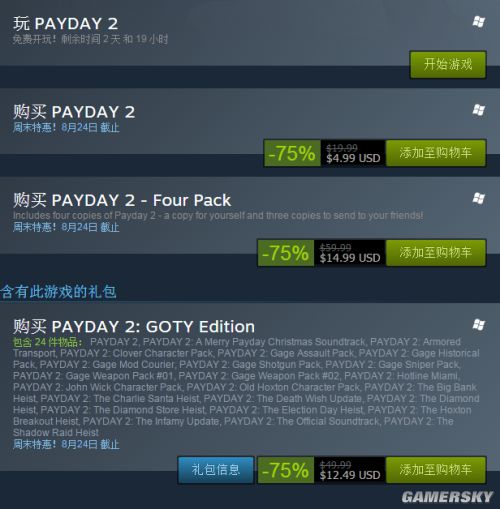Viewport: 500px width, 509px height.
Task: Click Windows icon in 玩 PAYDAY 2 section
Action: pos(479,22)
